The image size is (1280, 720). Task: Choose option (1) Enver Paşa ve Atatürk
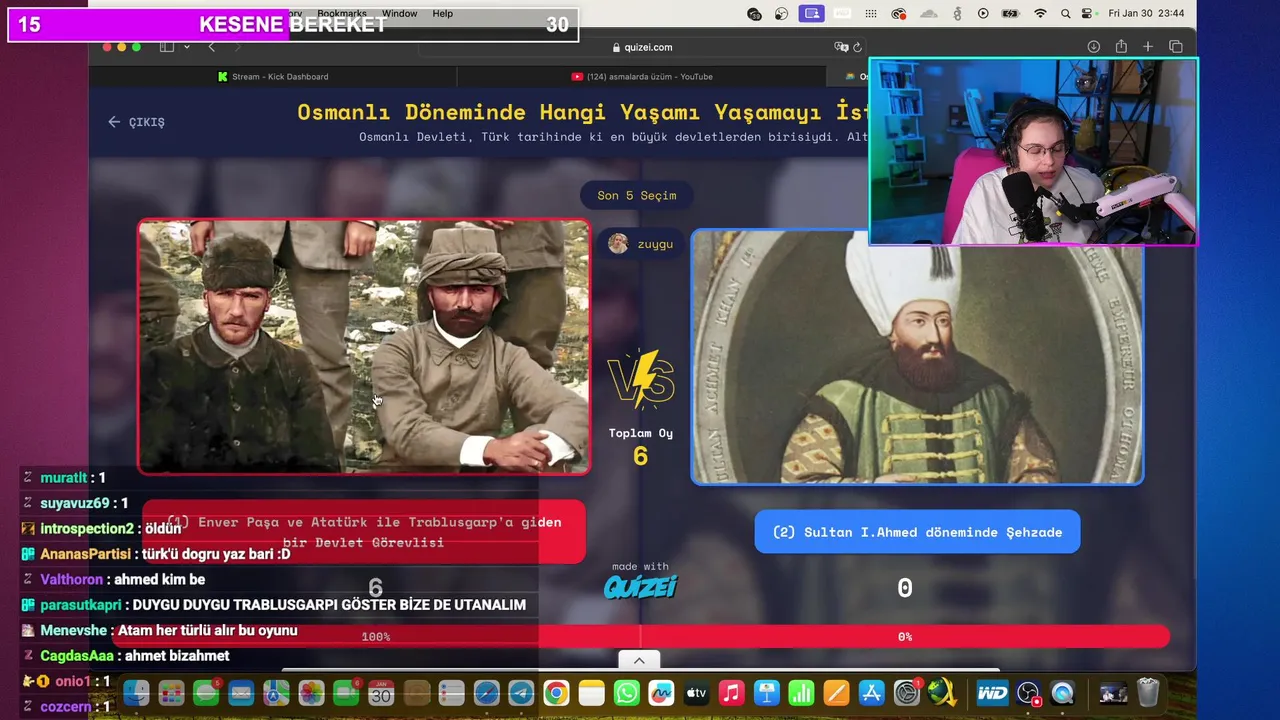pyautogui.click(x=364, y=532)
